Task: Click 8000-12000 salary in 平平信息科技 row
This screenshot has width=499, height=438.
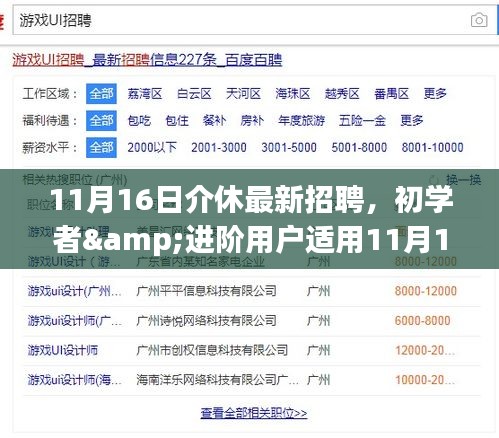Action: (x=426, y=291)
